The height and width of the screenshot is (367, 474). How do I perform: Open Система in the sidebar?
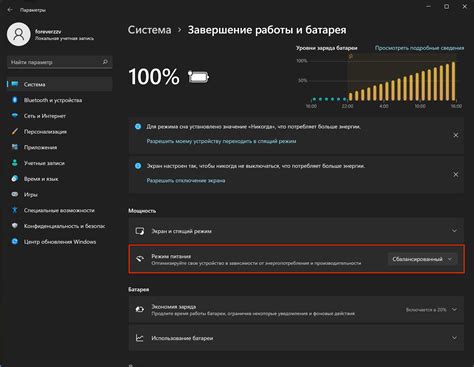tap(60, 84)
